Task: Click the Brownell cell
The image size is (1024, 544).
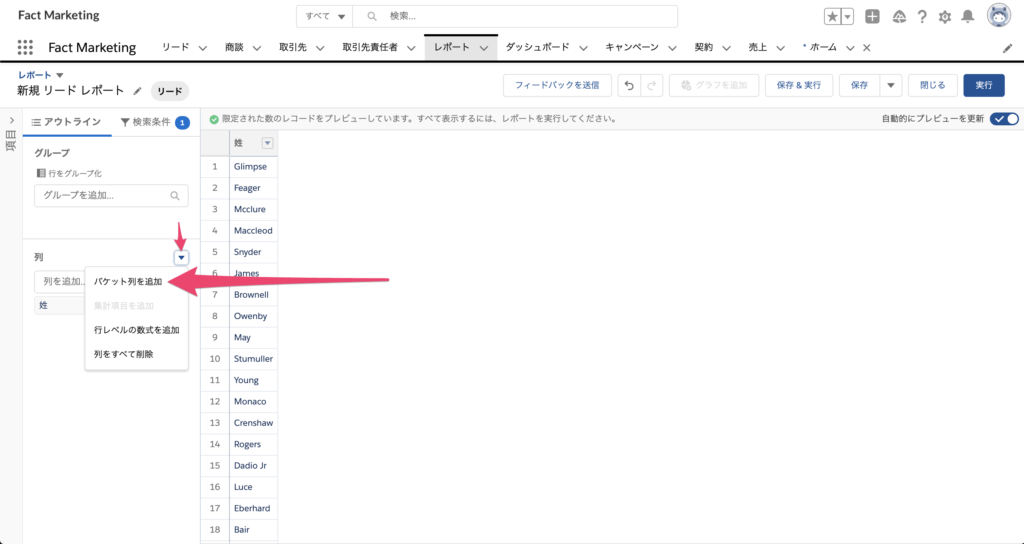Action: (253, 295)
